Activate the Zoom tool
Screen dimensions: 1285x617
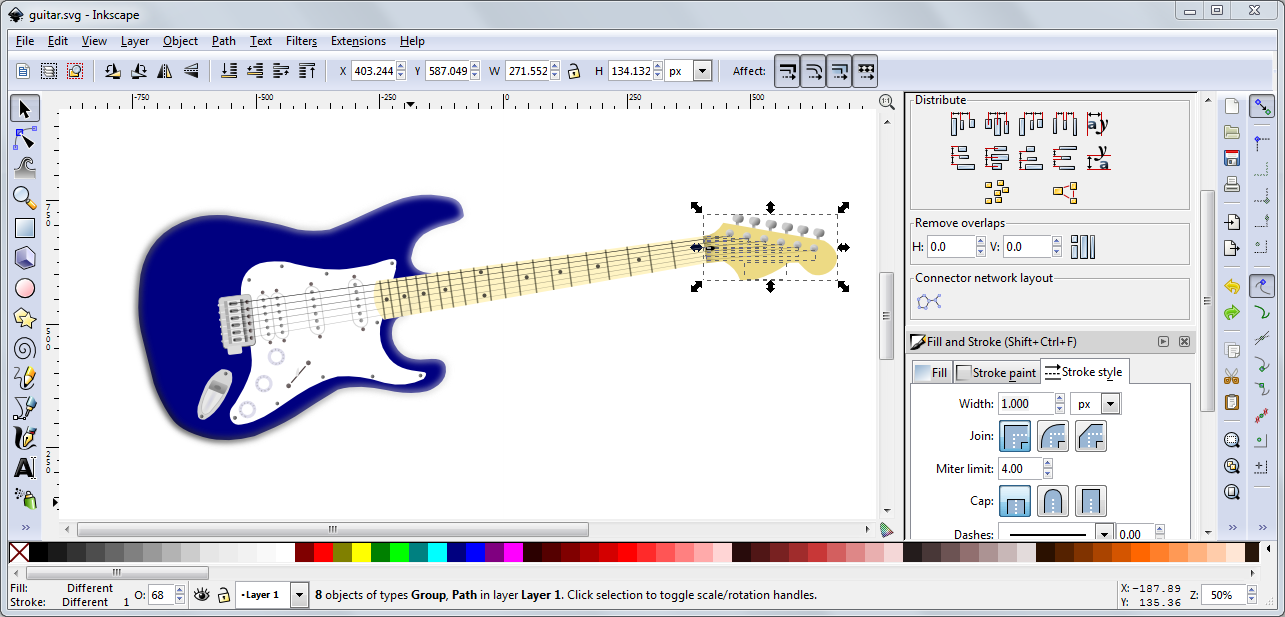point(25,198)
